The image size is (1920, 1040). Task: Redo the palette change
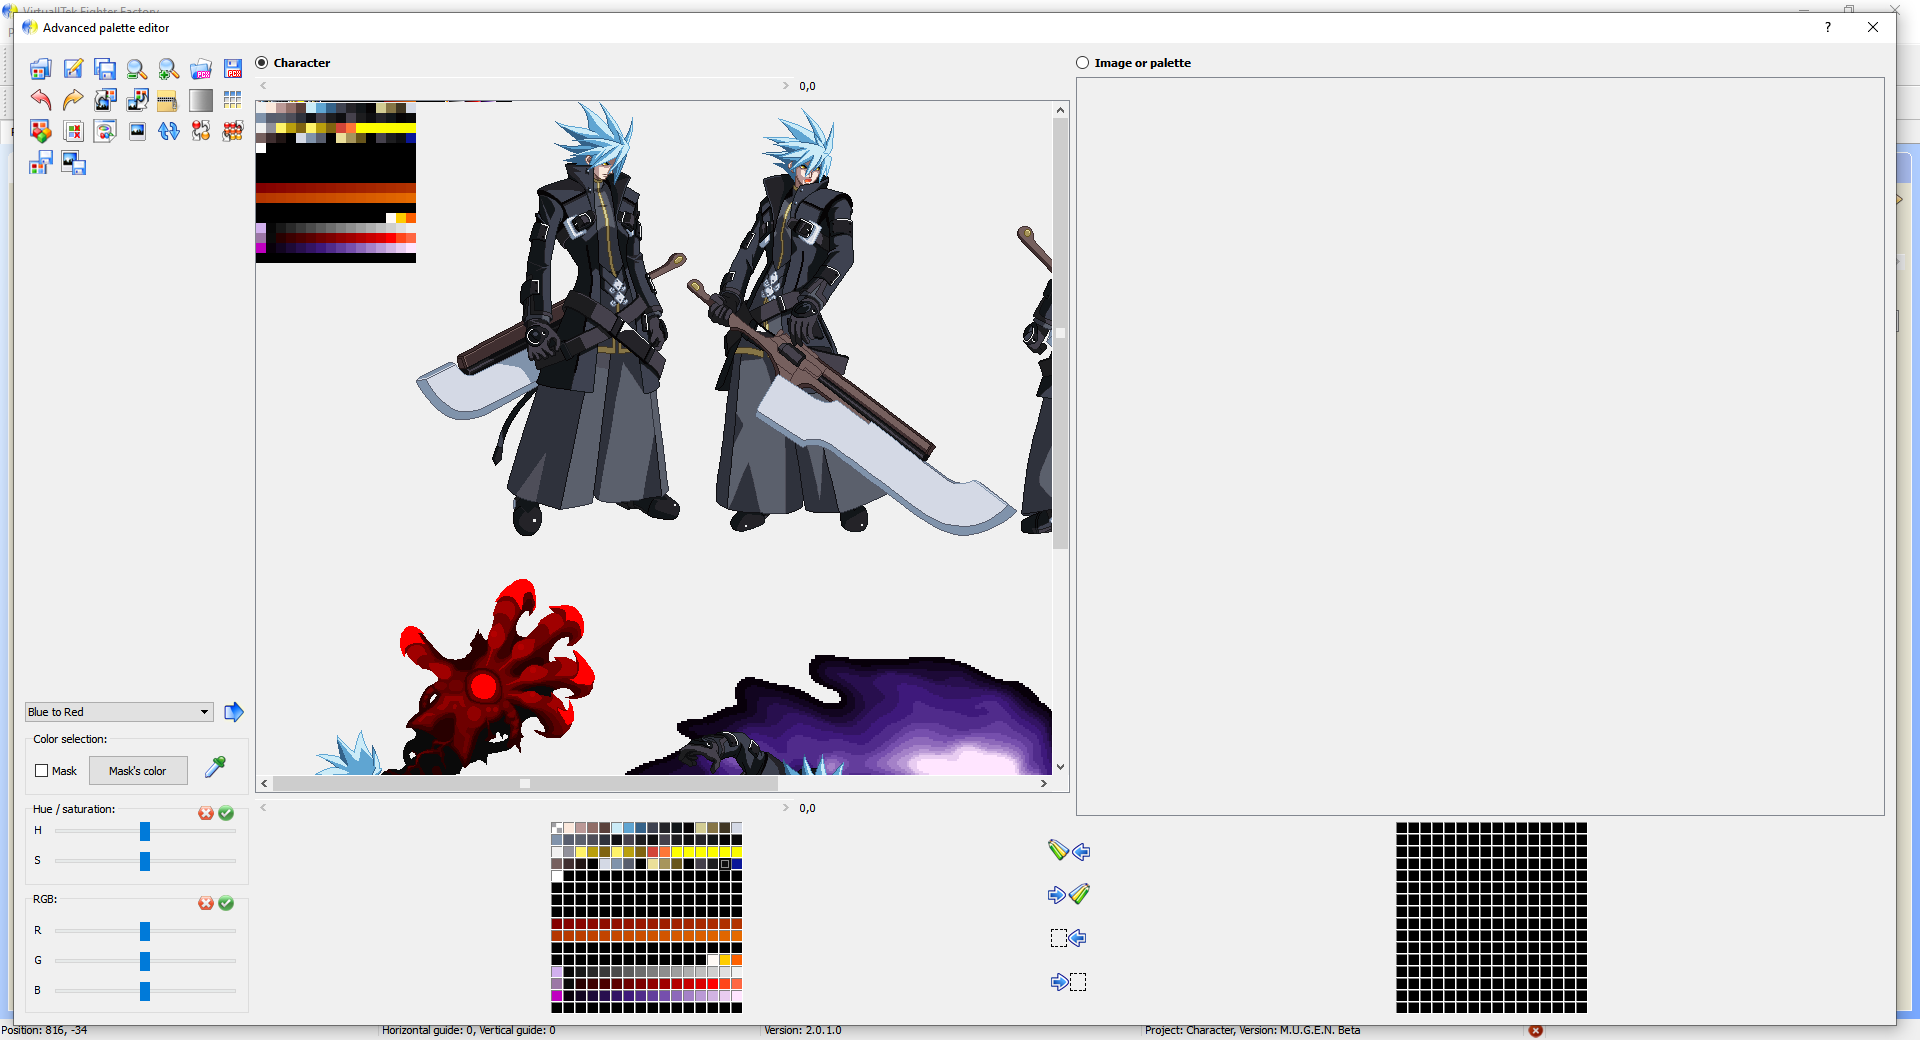click(73, 100)
